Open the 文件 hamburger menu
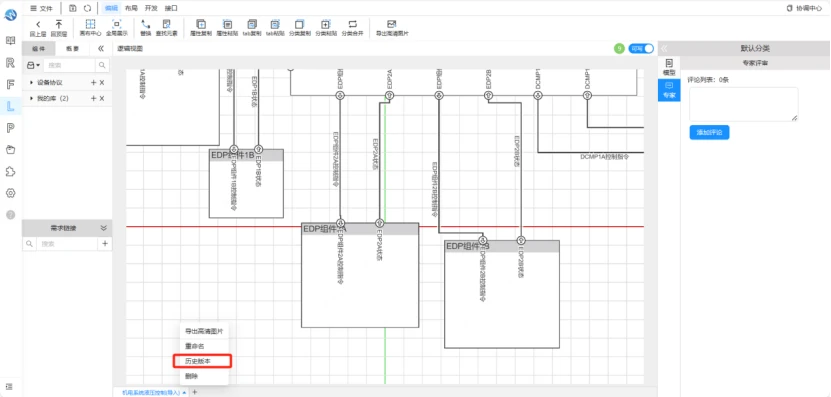 tap(41, 8)
